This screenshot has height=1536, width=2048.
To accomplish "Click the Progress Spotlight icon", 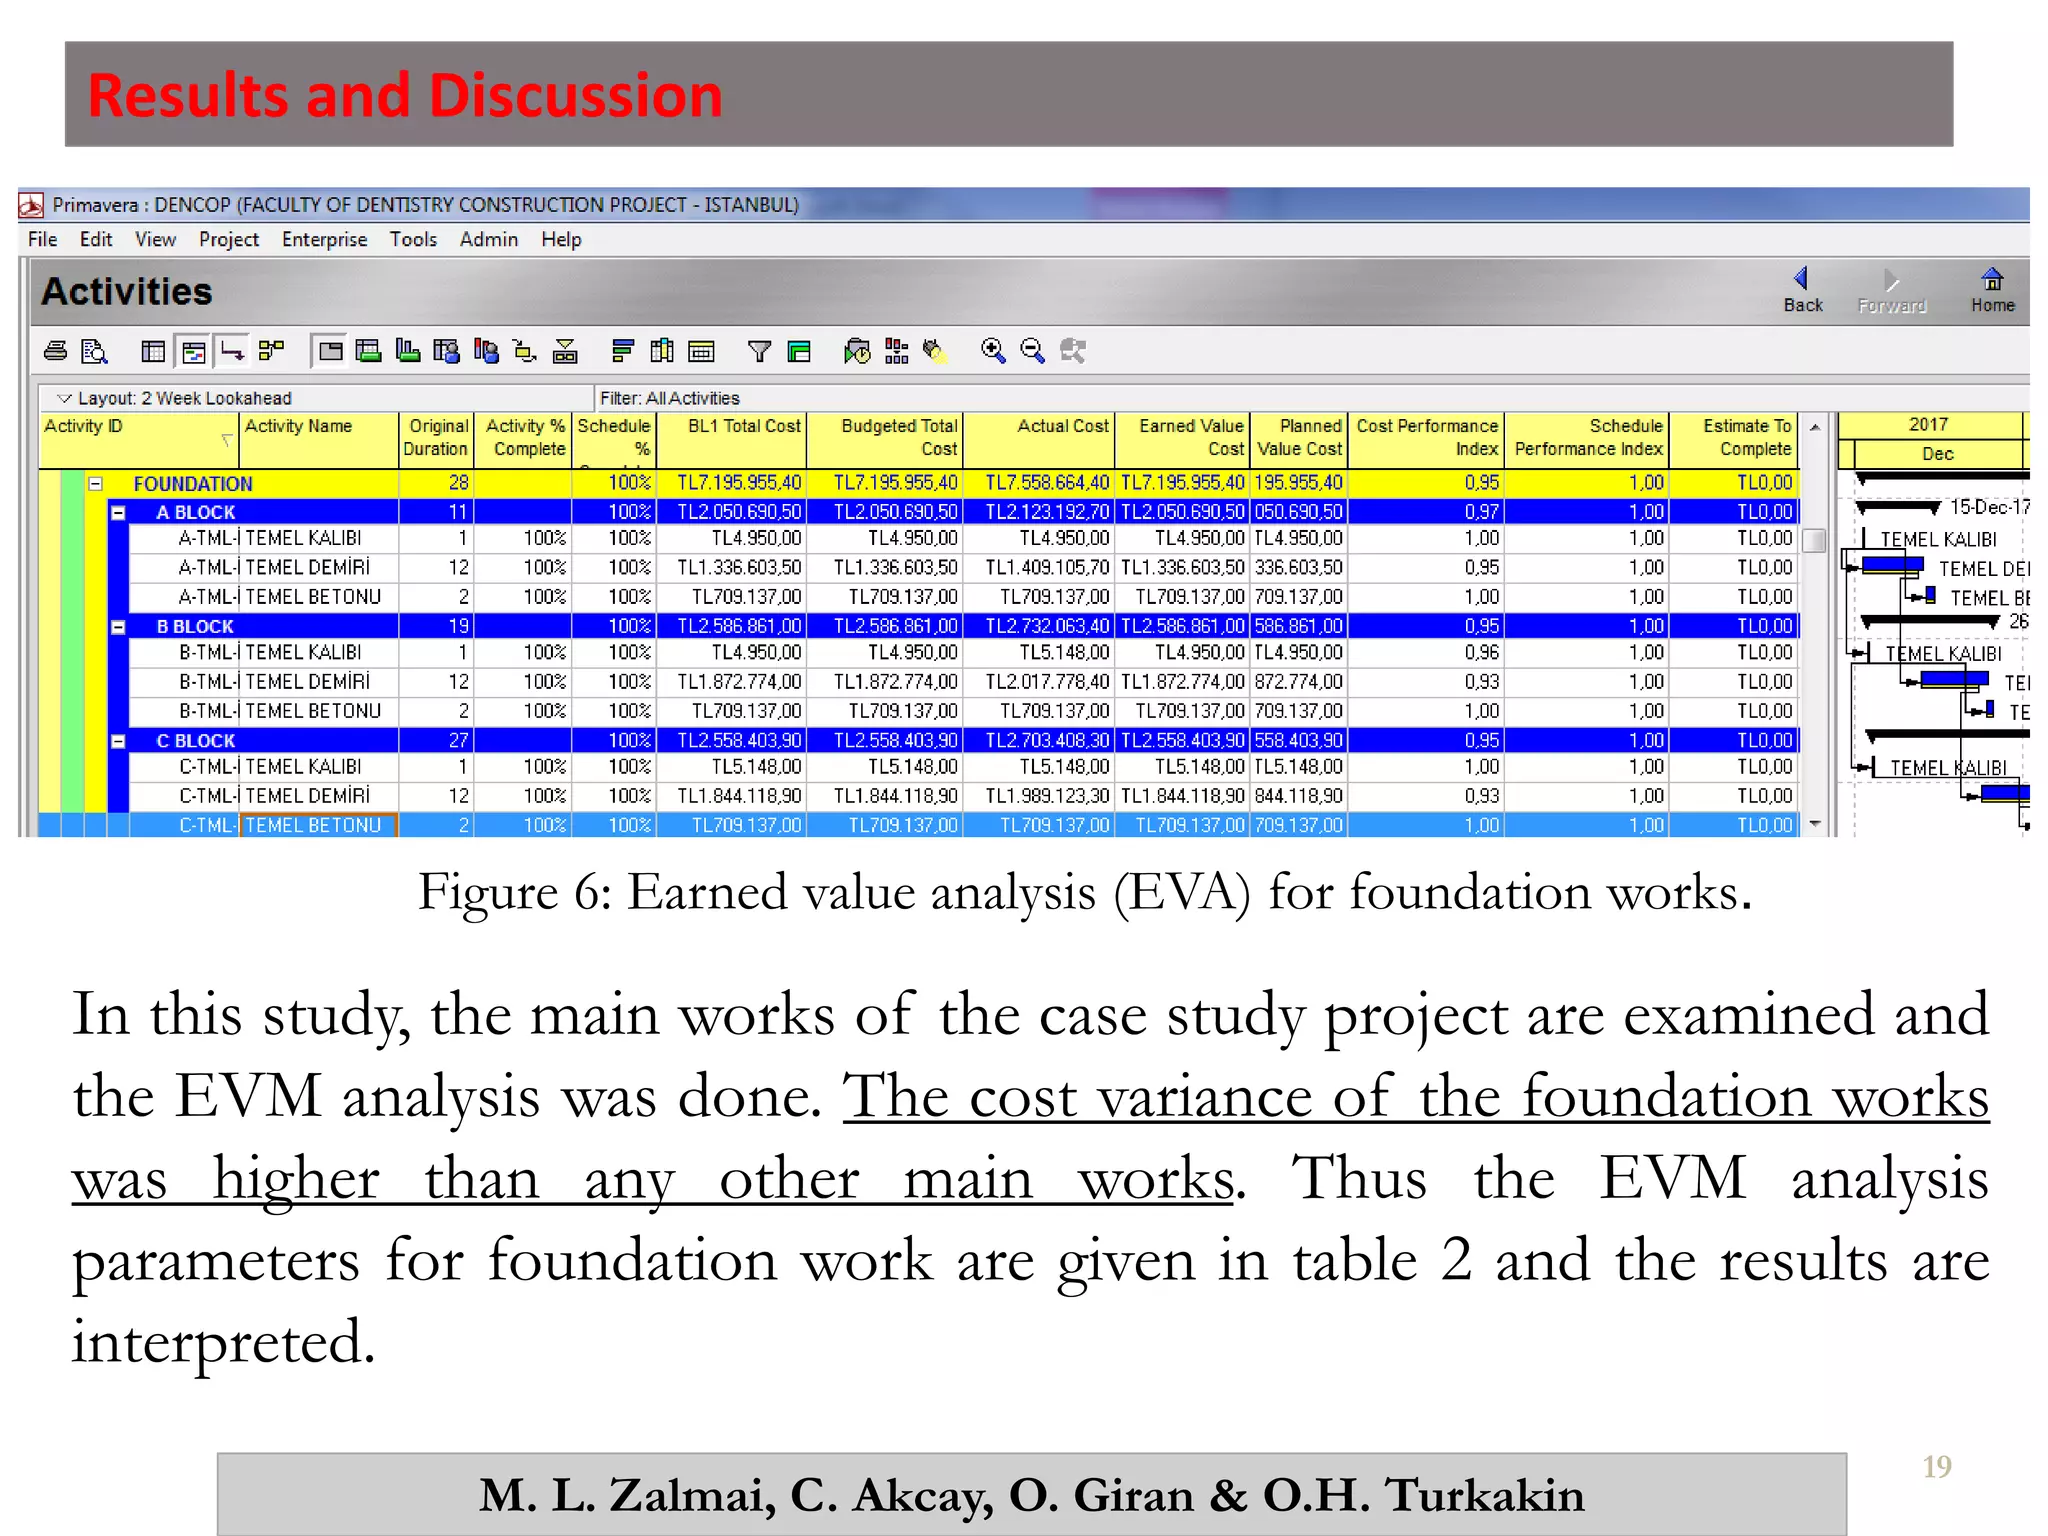I will click(x=935, y=351).
